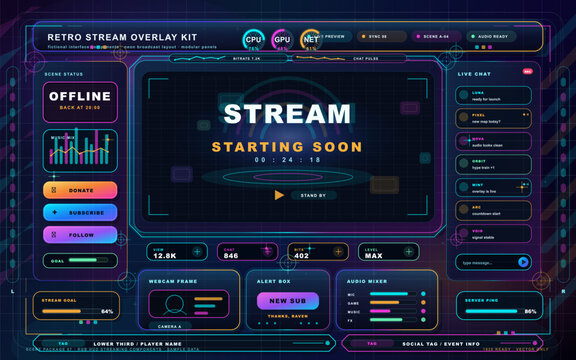576x360 pixels.
Task: Click the SUBSCRIBE button
Action: (x=80, y=212)
